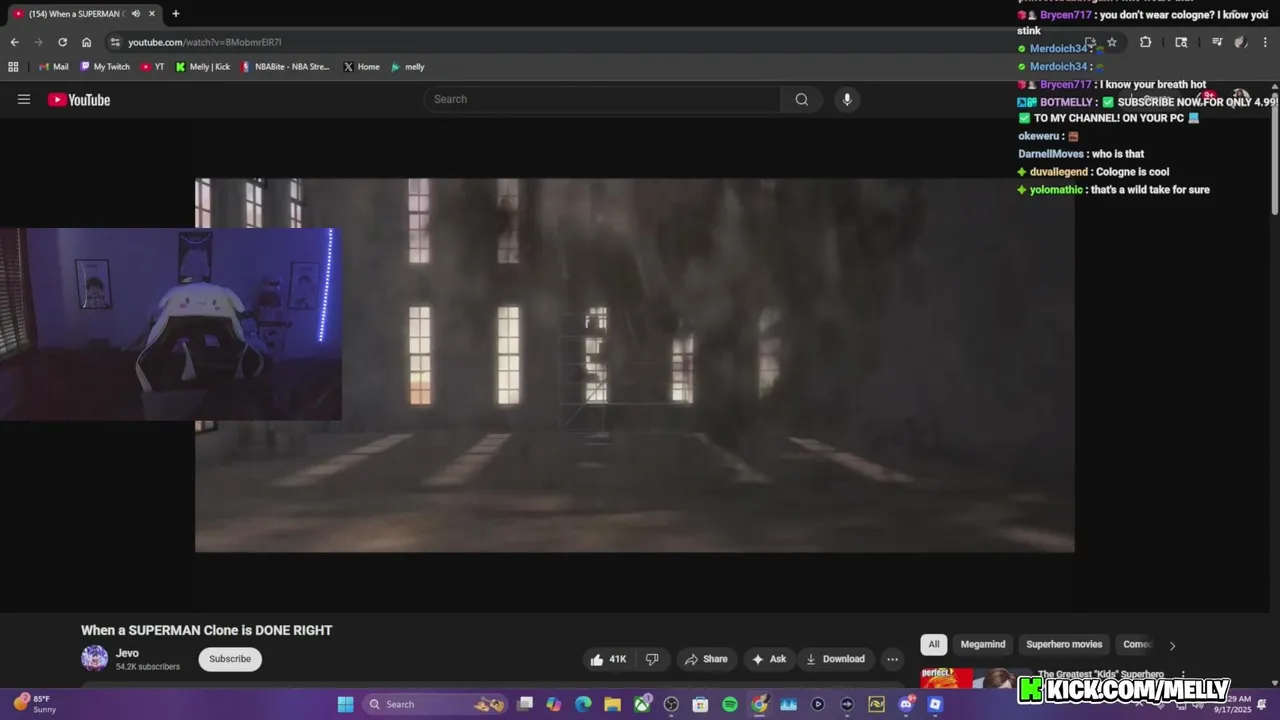This screenshot has width=1280, height=720.
Task: Like the video with 41K thumbs-up
Action: tap(608, 659)
